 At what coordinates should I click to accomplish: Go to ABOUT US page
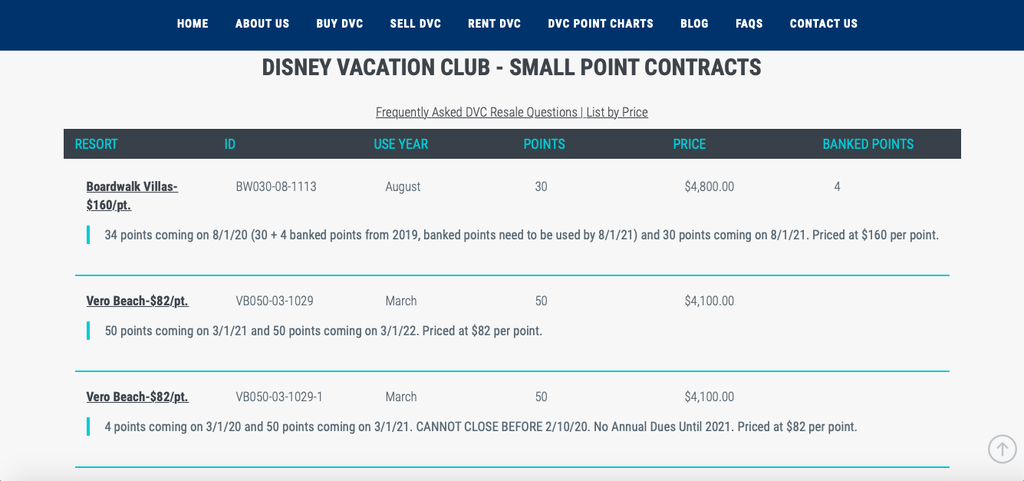[263, 23]
